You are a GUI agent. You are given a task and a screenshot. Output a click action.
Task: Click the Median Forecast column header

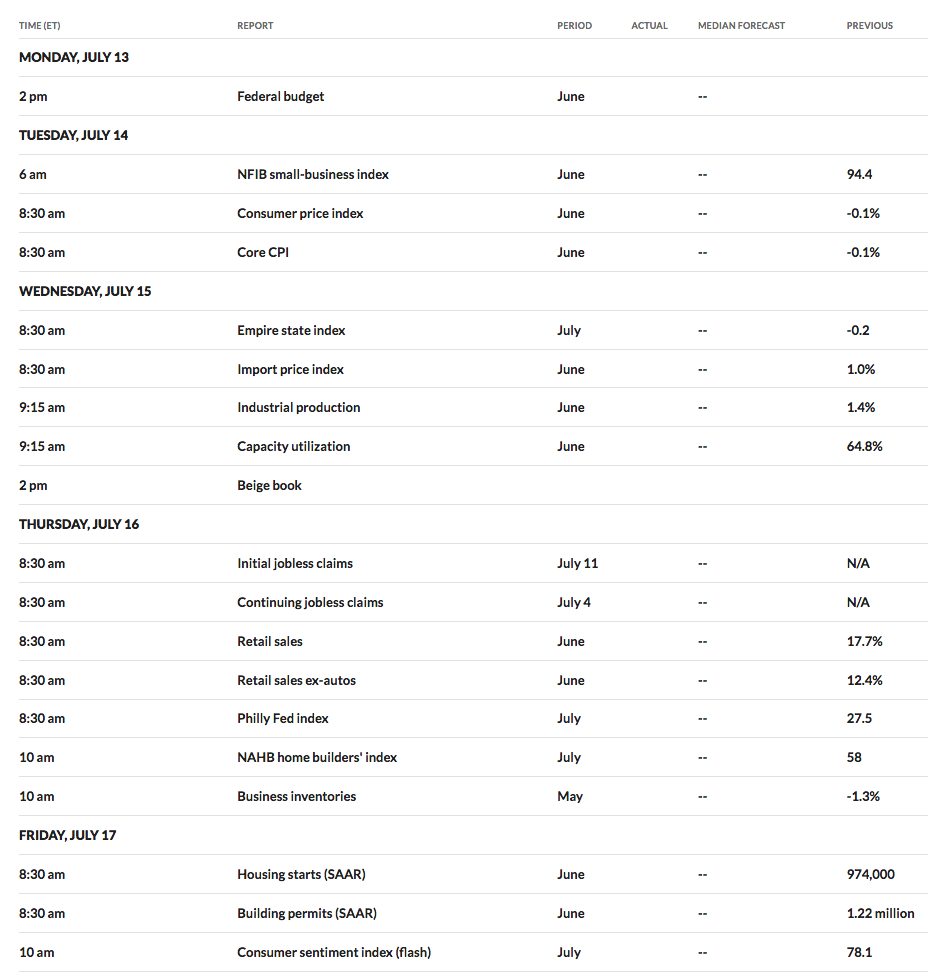(x=741, y=26)
